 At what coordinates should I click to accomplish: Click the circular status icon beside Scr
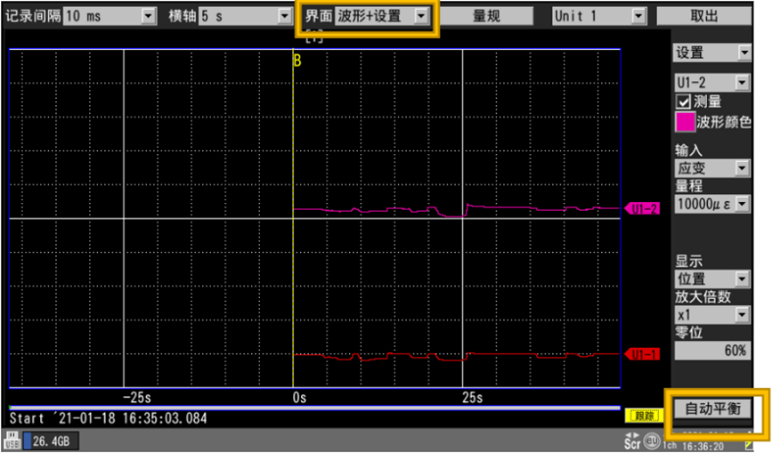pos(649,441)
